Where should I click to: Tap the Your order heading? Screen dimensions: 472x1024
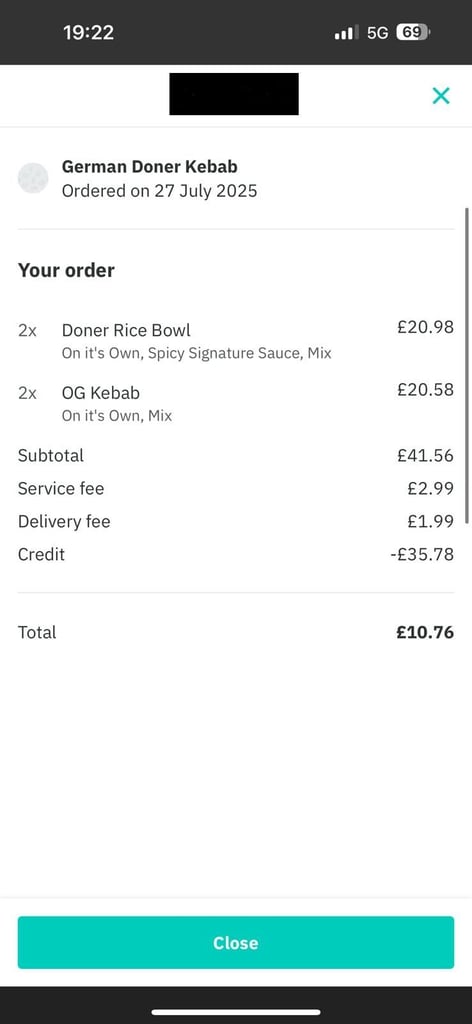(x=66, y=270)
